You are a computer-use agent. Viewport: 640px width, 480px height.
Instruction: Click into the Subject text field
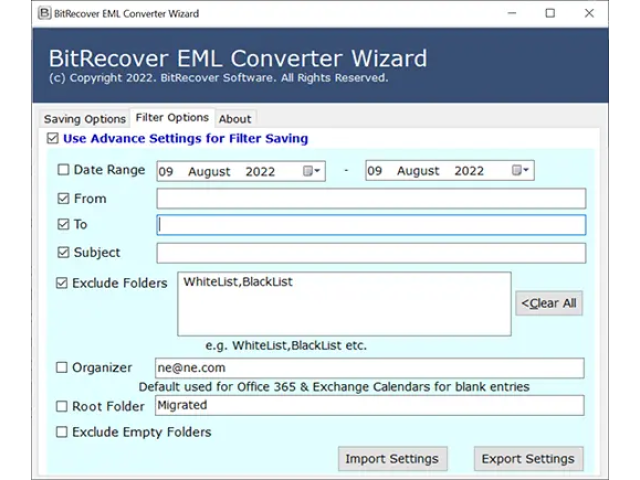(x=371, y=253)
